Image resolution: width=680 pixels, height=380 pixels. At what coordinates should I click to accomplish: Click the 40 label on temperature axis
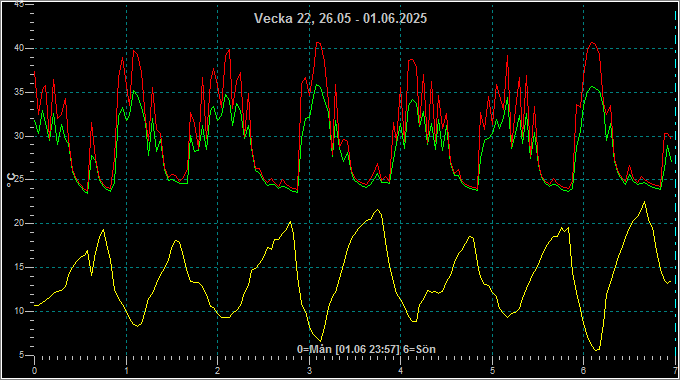coord(19,48)
